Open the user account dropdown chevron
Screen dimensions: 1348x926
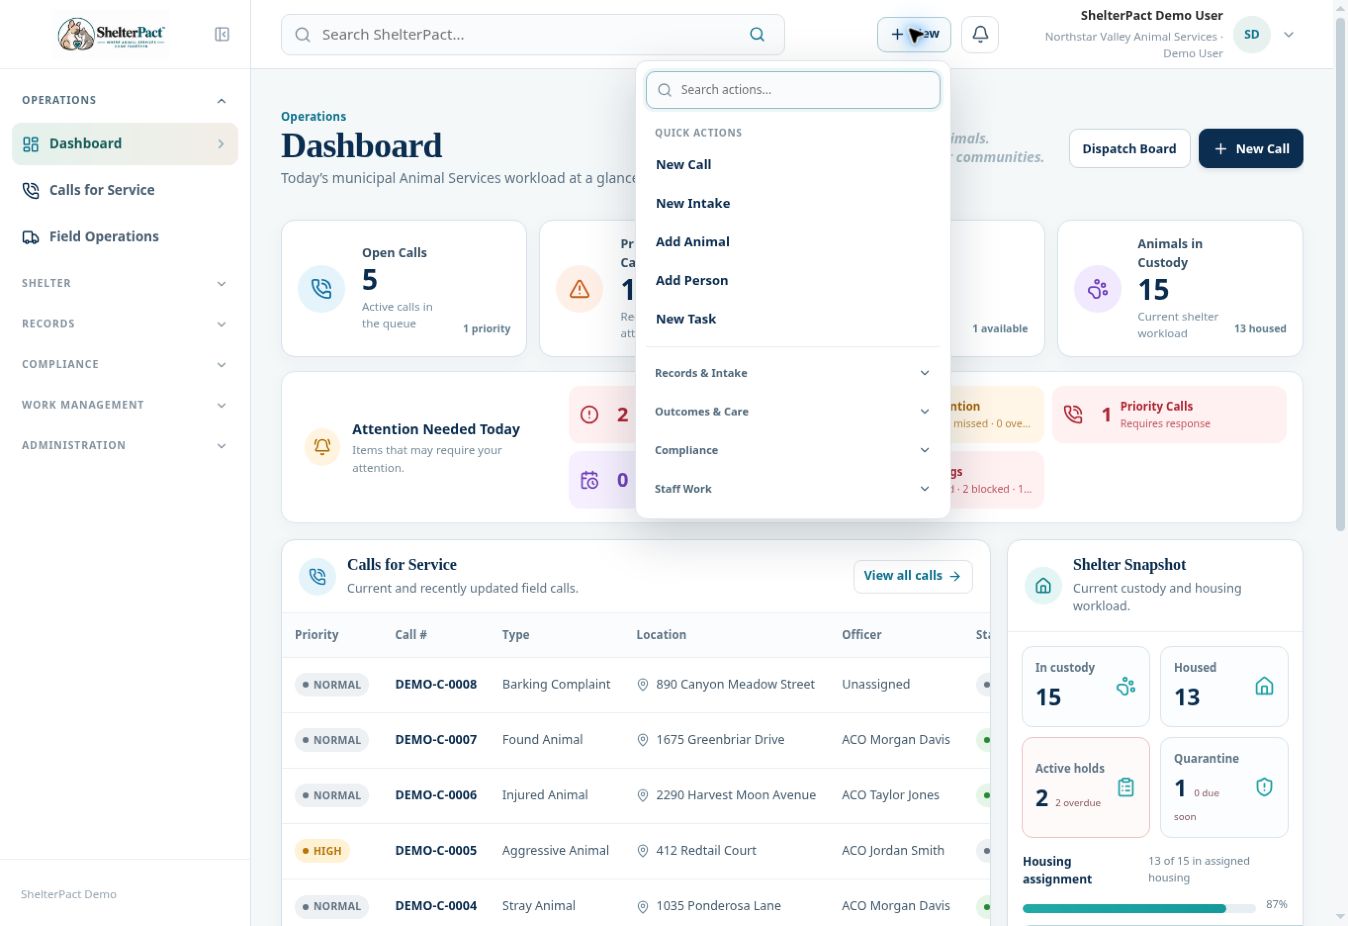tap(1289, 35)
